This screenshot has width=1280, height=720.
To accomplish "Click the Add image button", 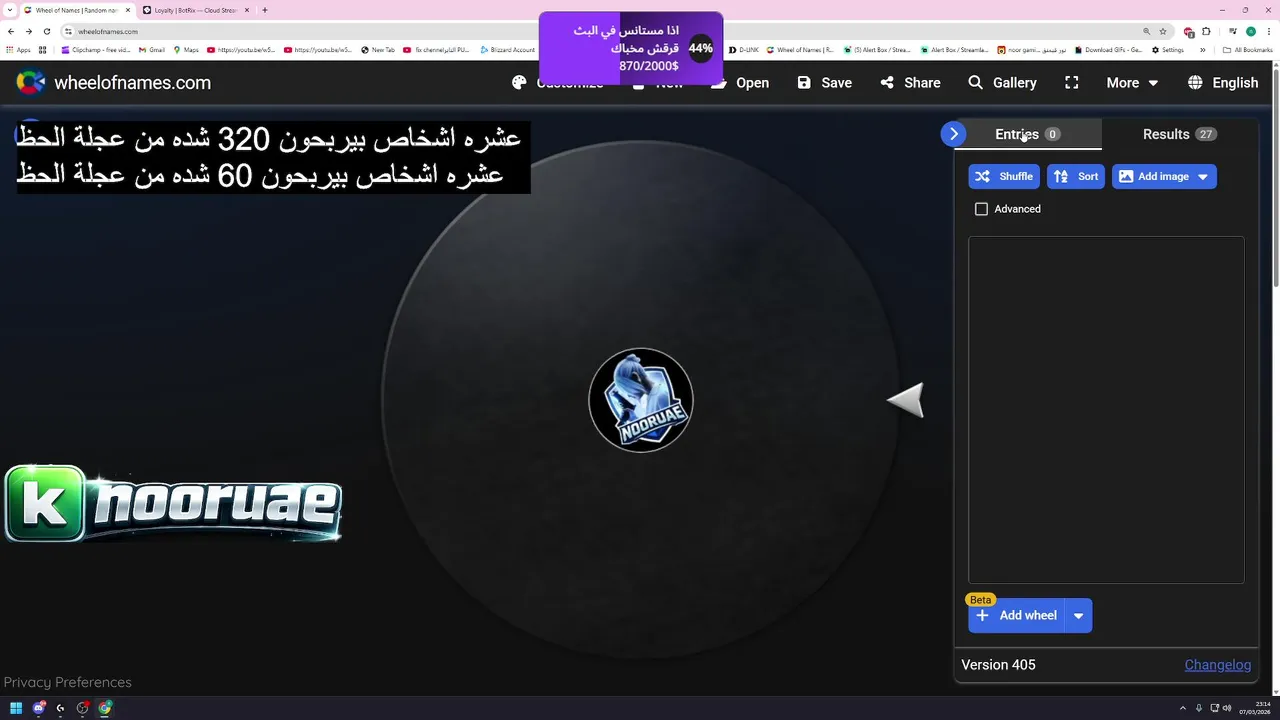I will pos(1153,177).
